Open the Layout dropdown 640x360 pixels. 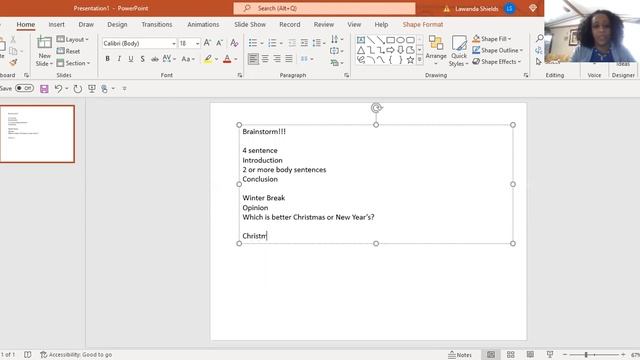73,39
